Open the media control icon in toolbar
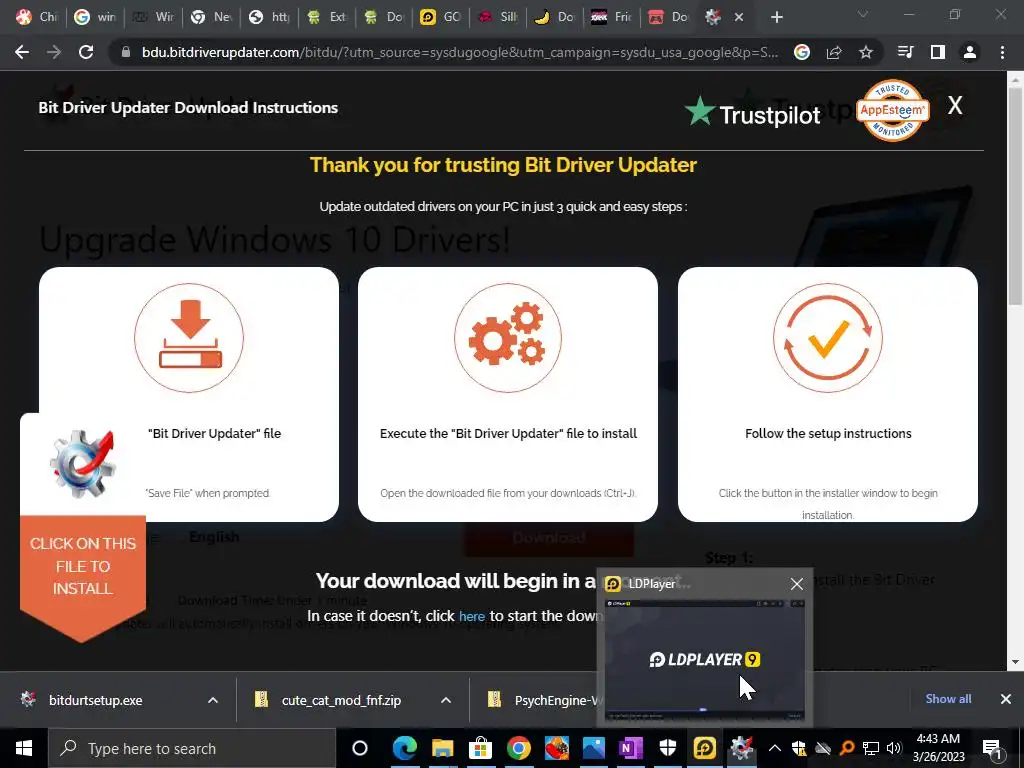This screenshot has width=1024, height=768. click(906, 52)
